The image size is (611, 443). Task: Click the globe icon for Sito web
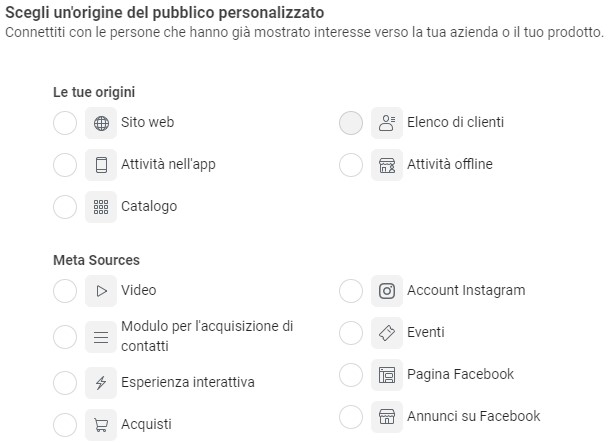101,124
